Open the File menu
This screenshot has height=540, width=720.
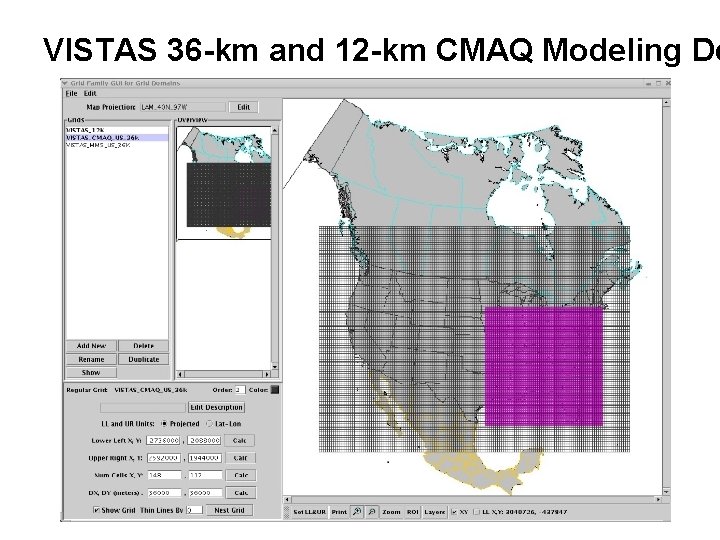(x=71, y=93)
